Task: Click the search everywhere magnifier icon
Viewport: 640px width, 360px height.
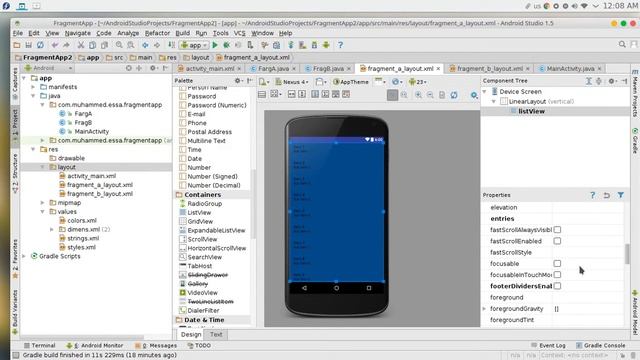Action: (622, 44)
